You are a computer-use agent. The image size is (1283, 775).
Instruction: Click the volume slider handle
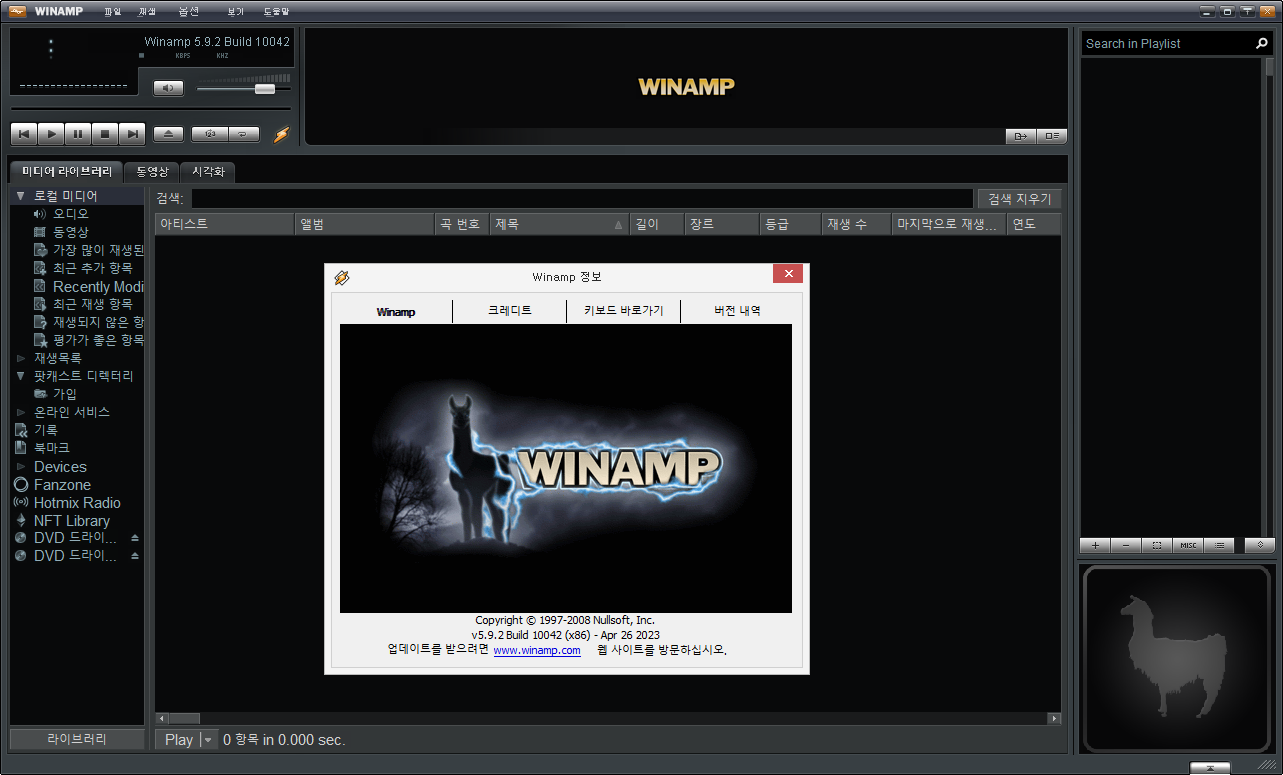coord(264,89)
